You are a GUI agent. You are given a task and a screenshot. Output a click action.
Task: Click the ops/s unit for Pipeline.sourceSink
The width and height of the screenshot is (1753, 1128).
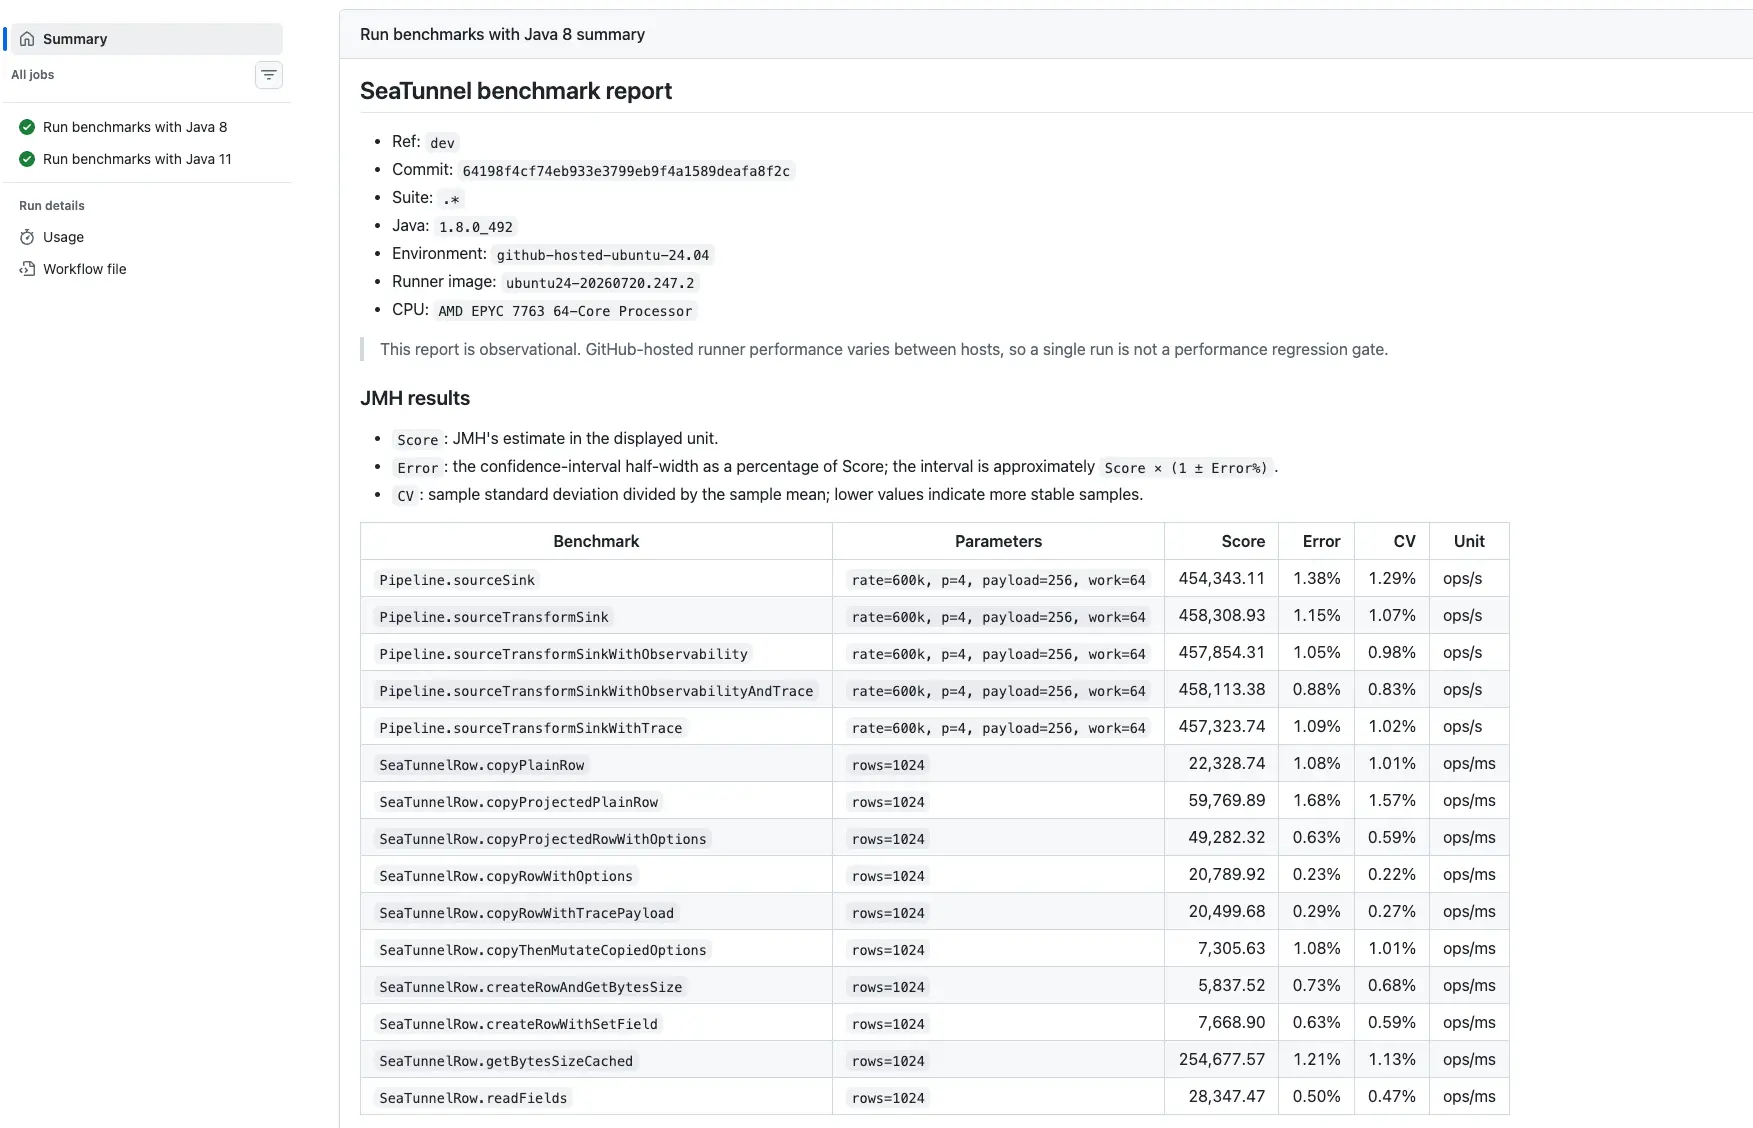[1463, 578]
